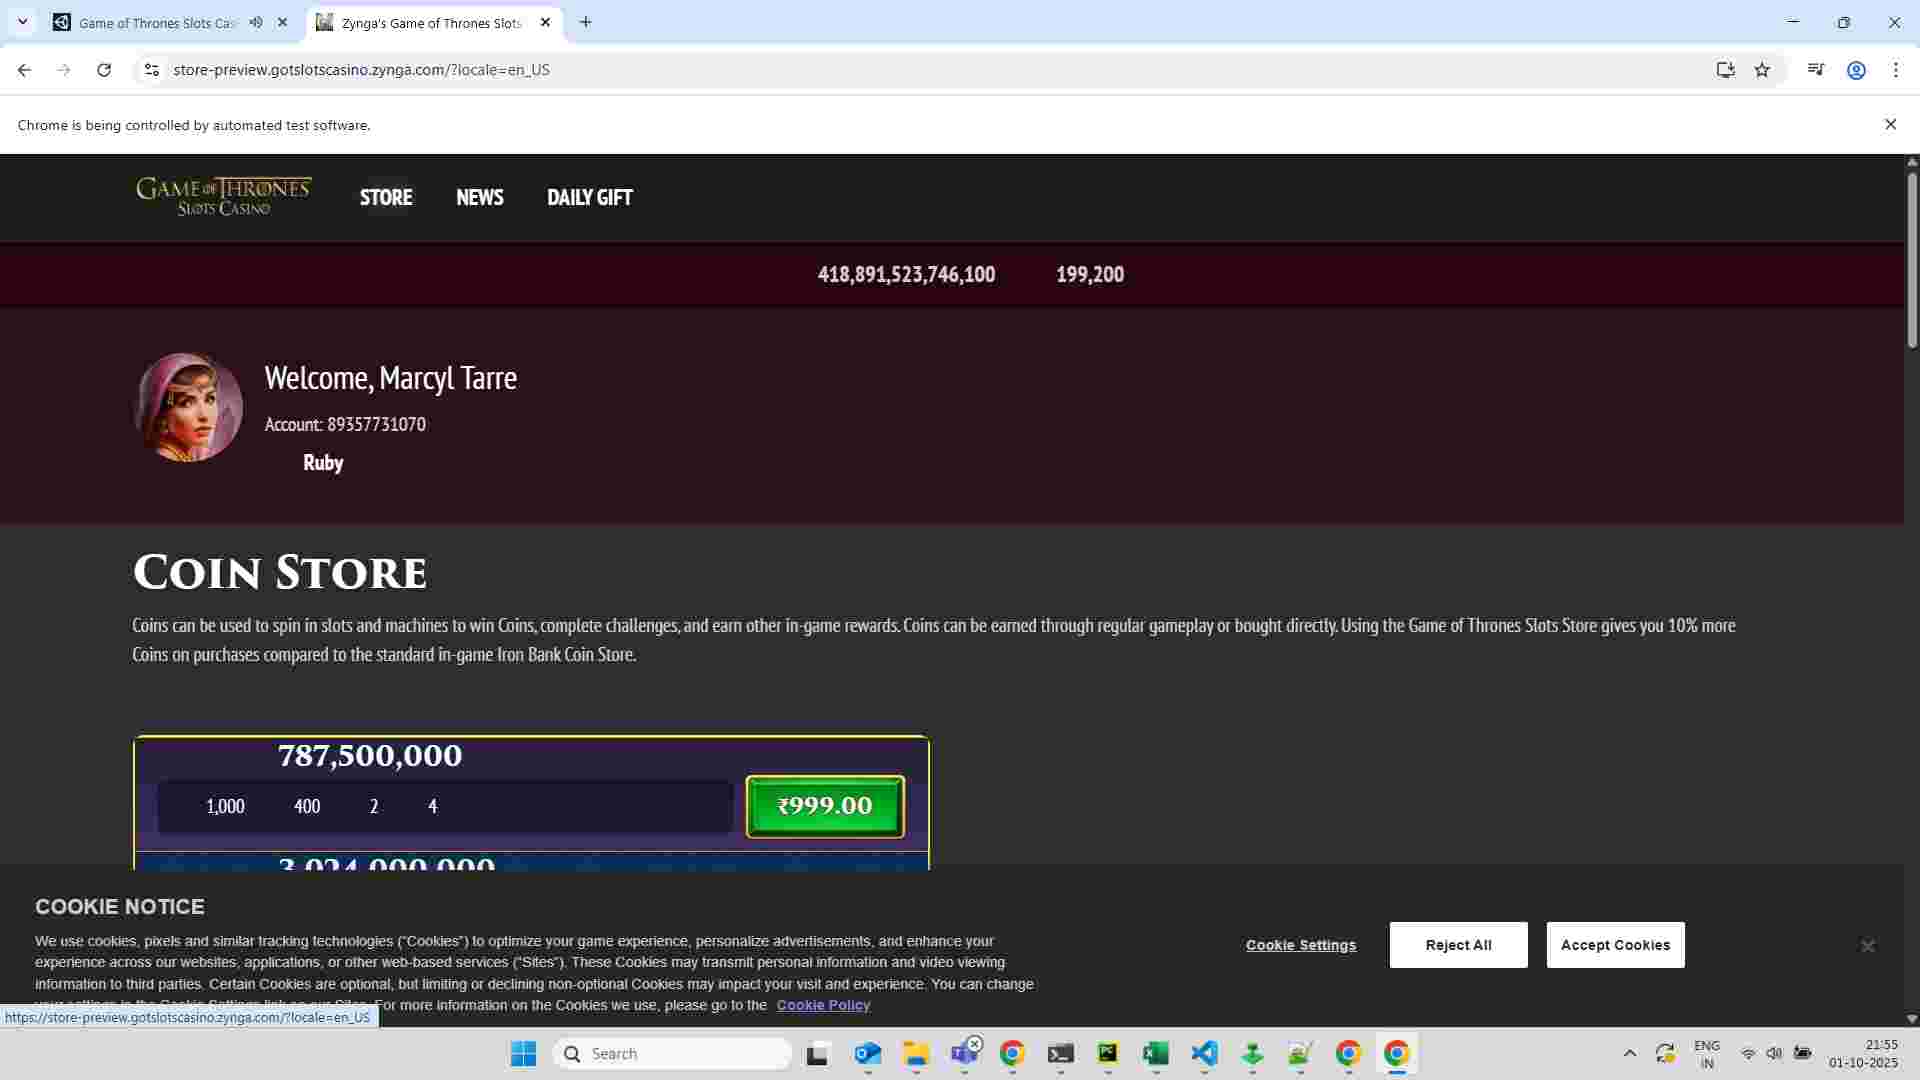Click the Marcyl Tarre profile avatar
The height and width of the screenshot is (1080, 1920).
click(188, 407)
